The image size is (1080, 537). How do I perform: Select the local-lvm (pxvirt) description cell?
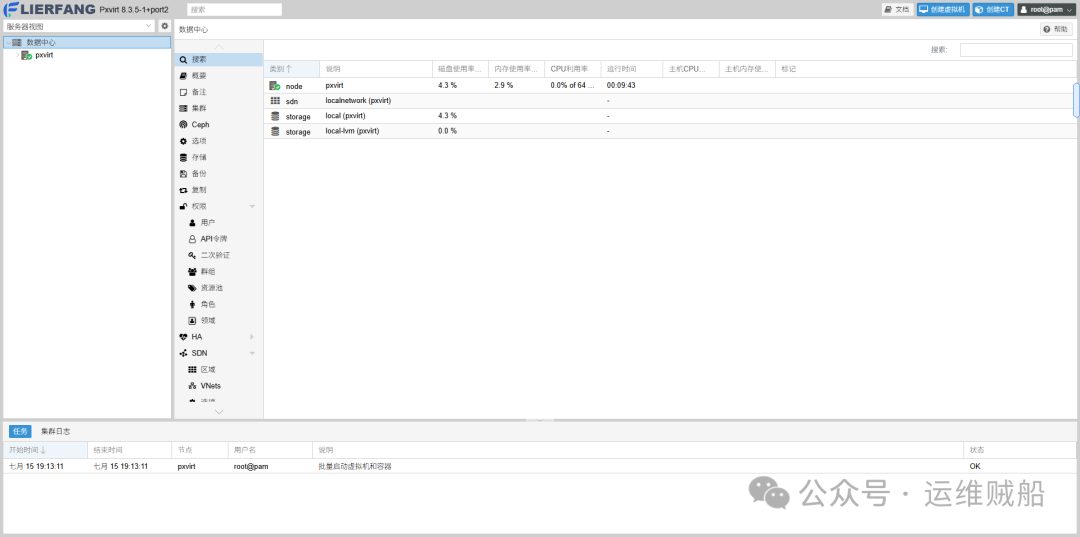[x=376, y=131]
